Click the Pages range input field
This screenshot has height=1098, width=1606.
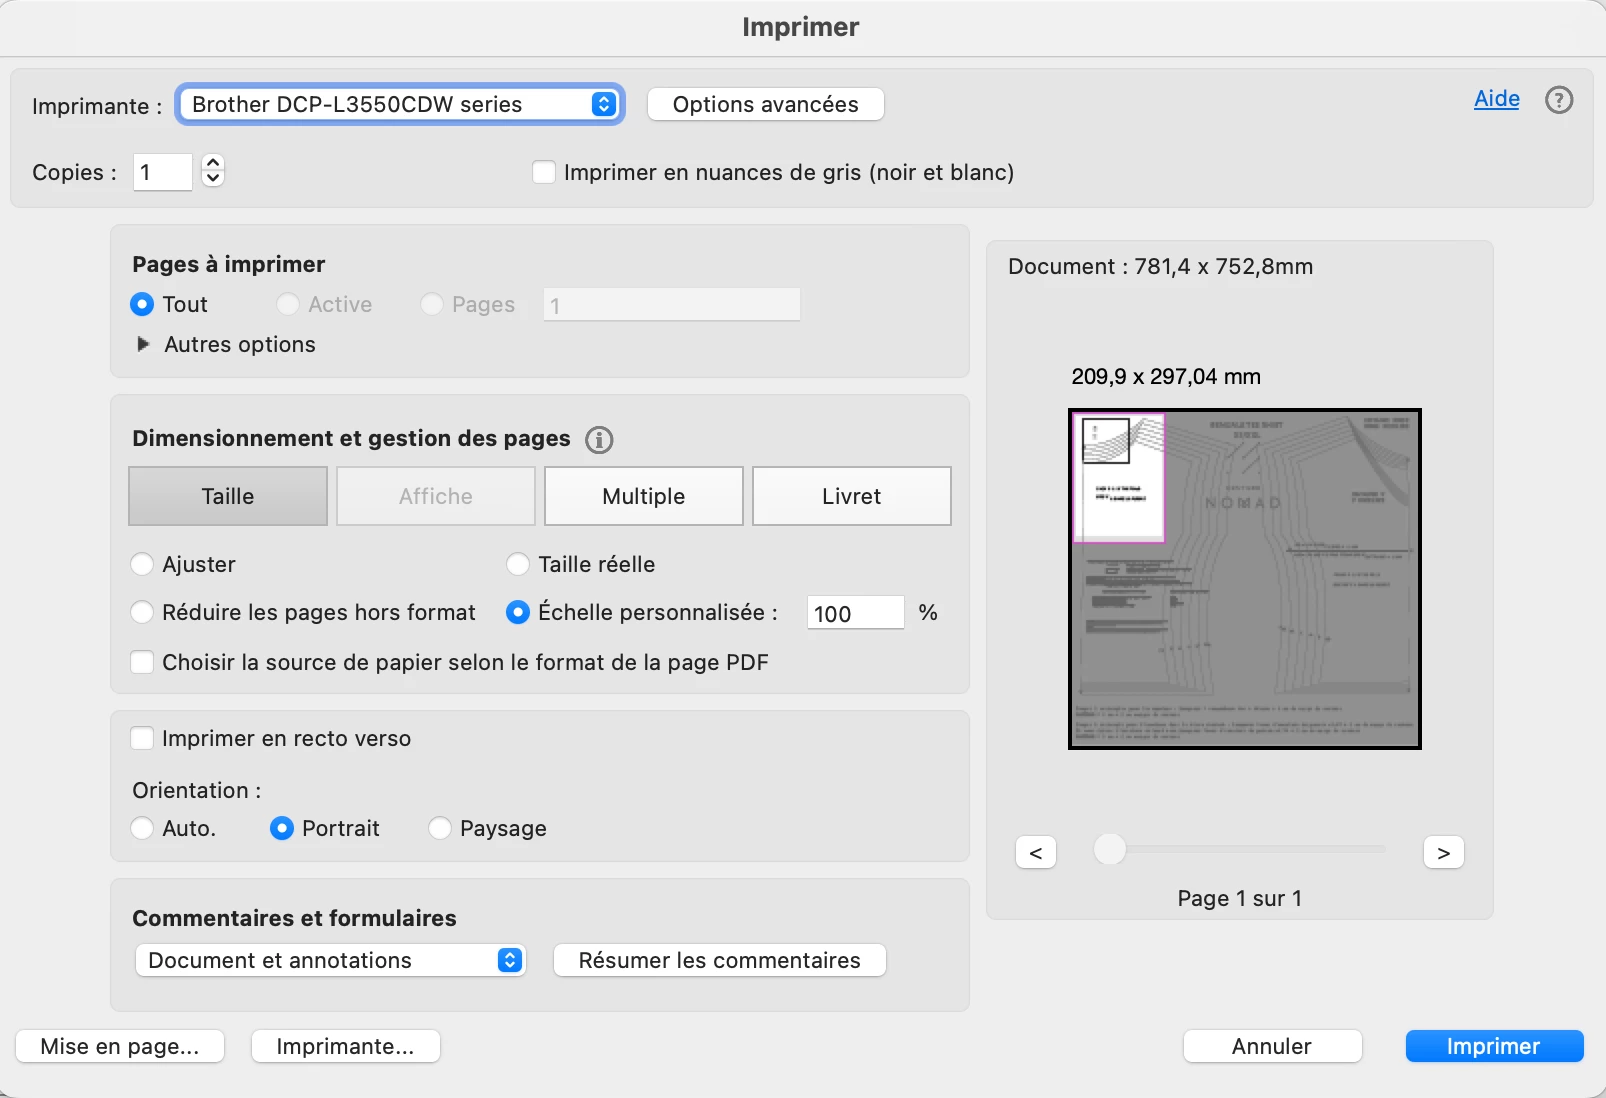[672, 305]
